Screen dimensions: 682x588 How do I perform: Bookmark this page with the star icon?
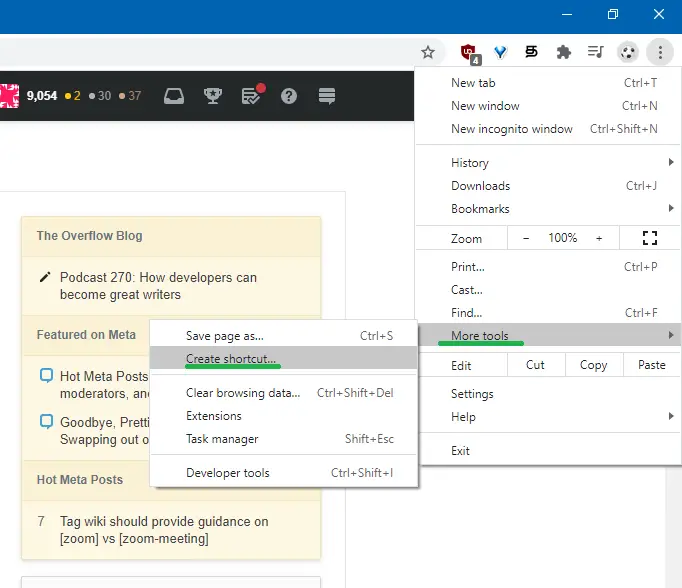[428, 52]
